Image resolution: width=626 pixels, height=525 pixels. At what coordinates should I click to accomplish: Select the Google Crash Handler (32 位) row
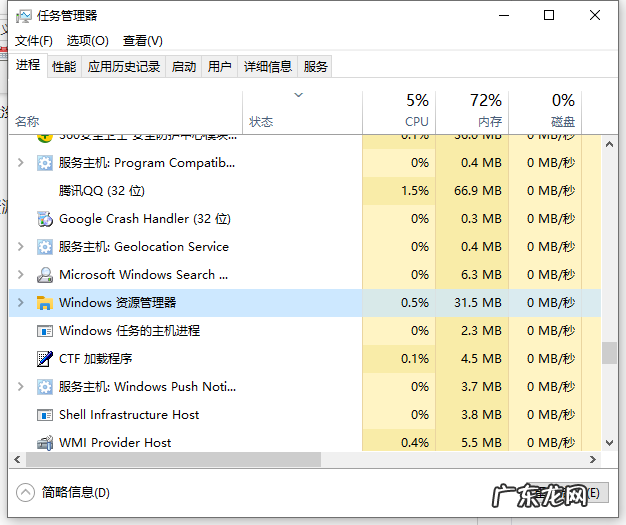coord(305,219)
